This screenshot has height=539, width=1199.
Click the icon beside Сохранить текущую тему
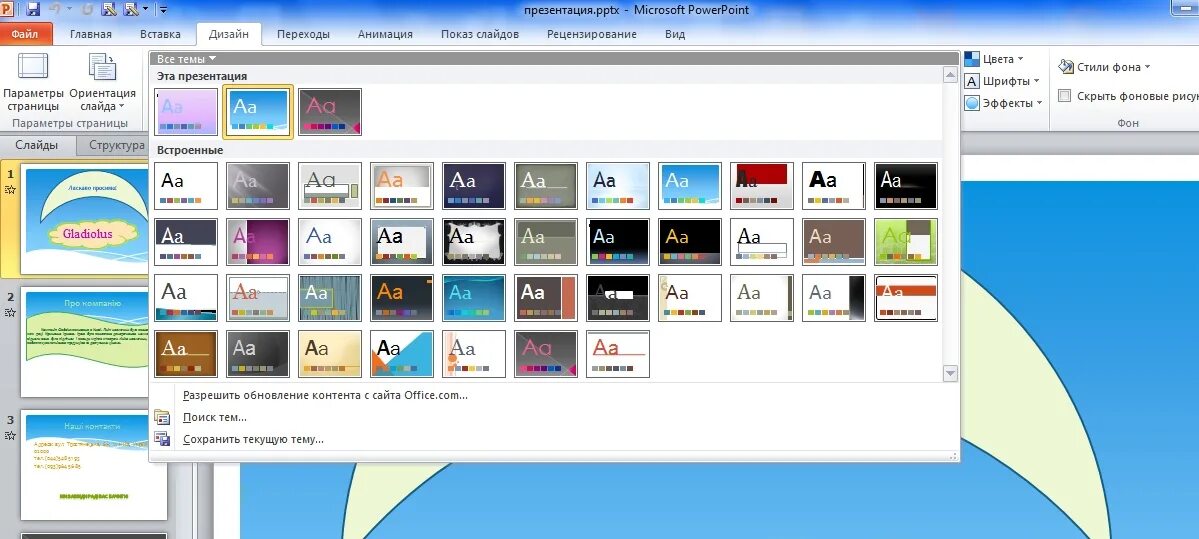click(x=161, y=439)
